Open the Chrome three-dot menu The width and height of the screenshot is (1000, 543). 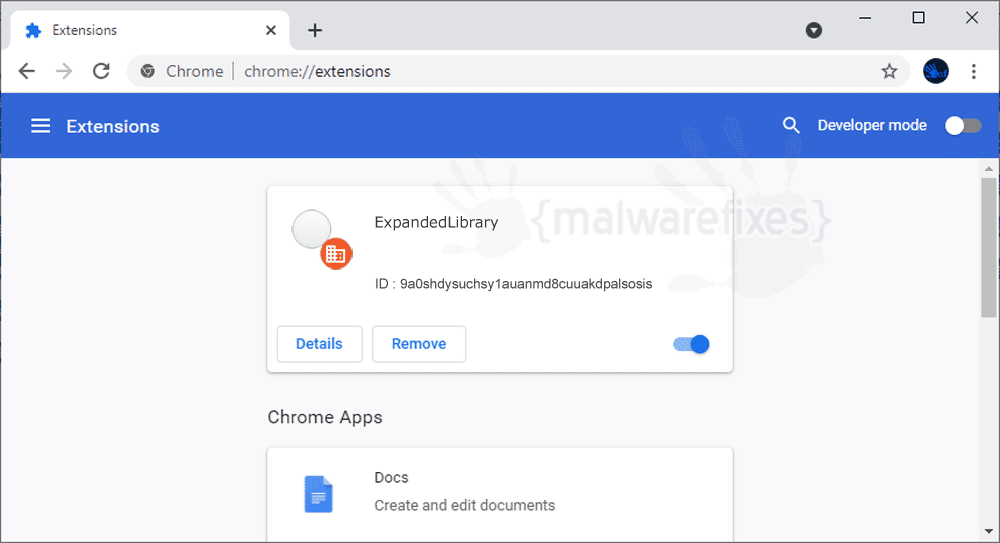click(x=973, y=71)
